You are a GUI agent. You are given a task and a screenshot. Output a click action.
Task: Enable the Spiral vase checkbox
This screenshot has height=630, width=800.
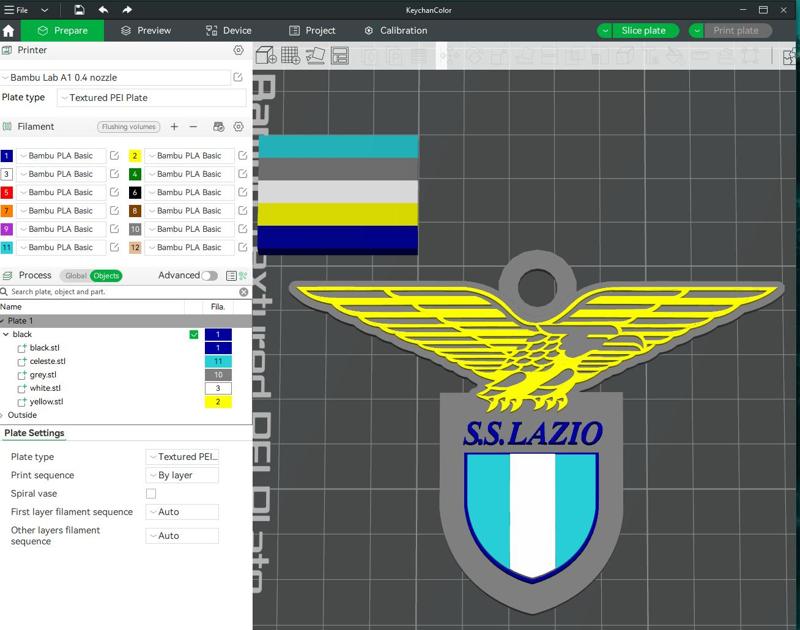[151, 493]
